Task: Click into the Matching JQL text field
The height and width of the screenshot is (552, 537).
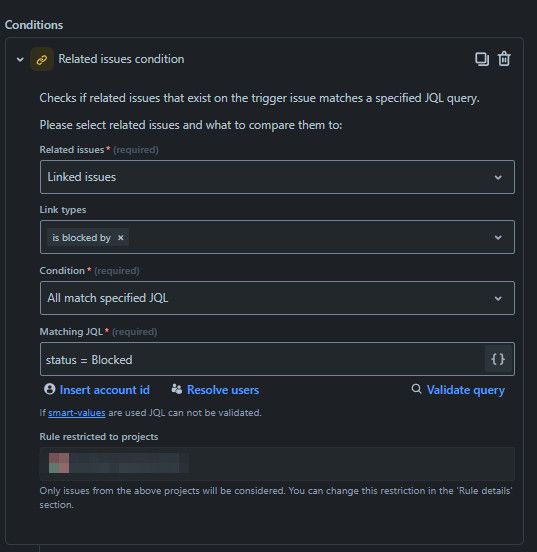Action: (262, 359)
